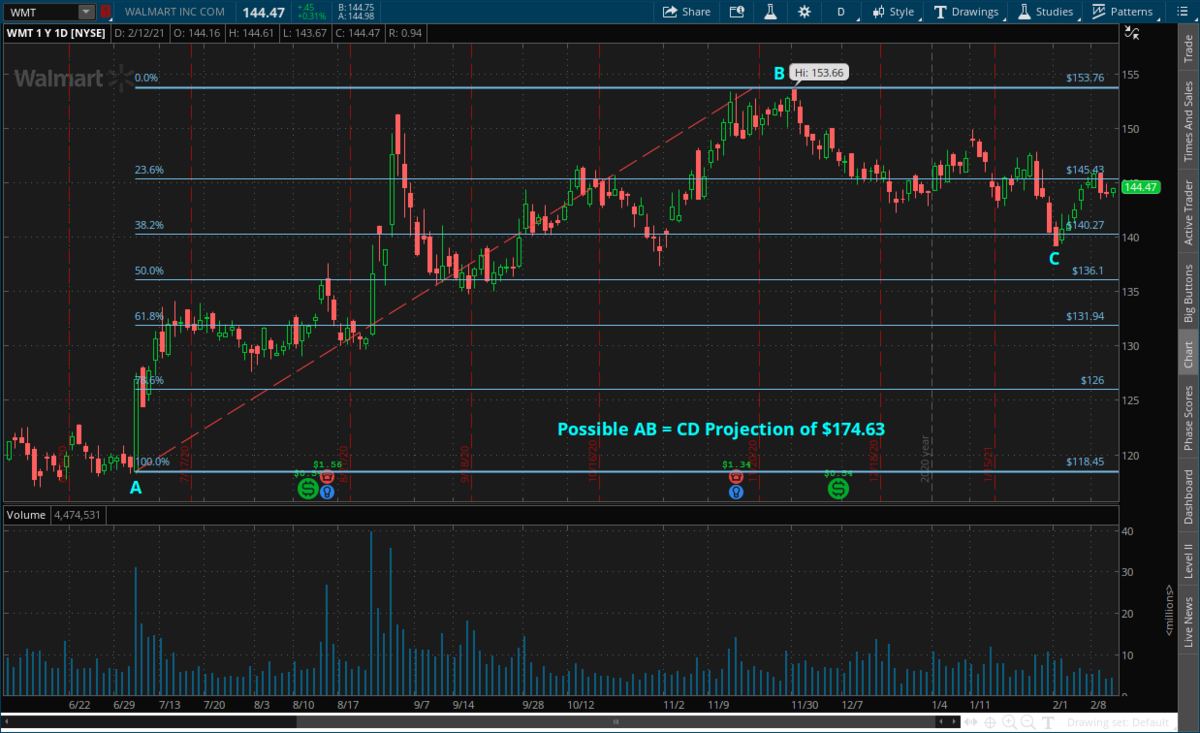The height and width of the screenshot is (733, 1200).
Task: Click the 50.0% Fibonacci percentage label
Action: click(149, 271)
